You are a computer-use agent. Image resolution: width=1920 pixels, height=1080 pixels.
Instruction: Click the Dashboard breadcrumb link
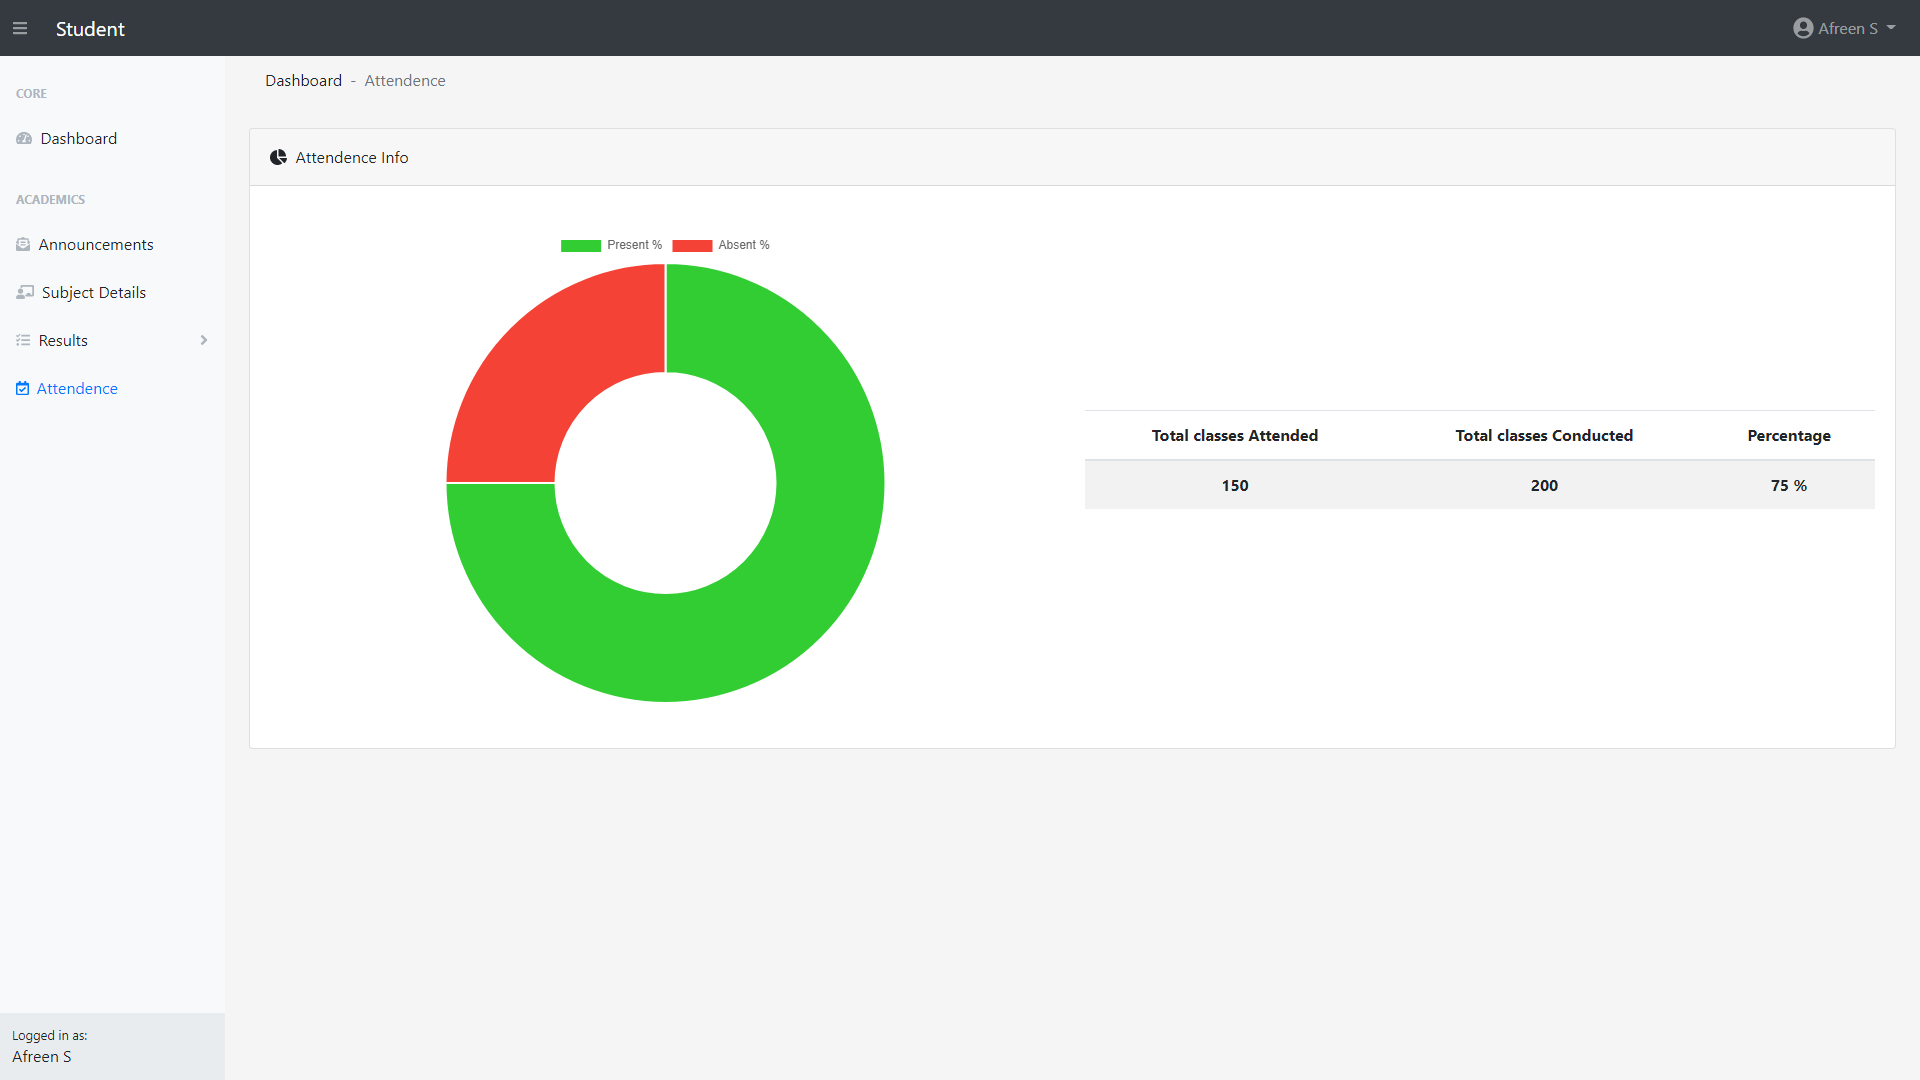[303, 81]
